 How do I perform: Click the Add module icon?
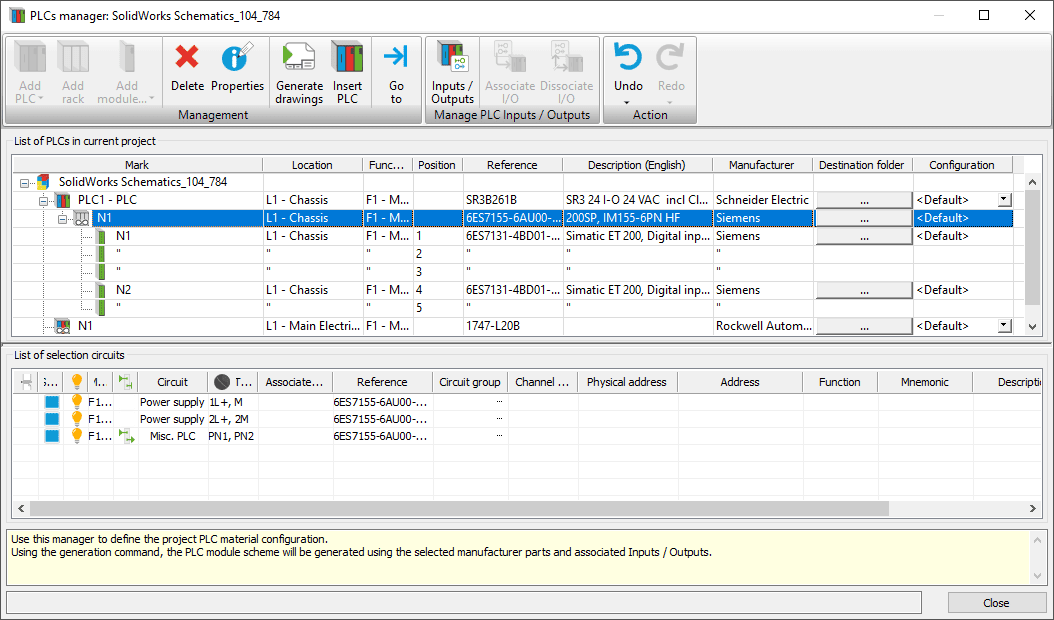126,57
